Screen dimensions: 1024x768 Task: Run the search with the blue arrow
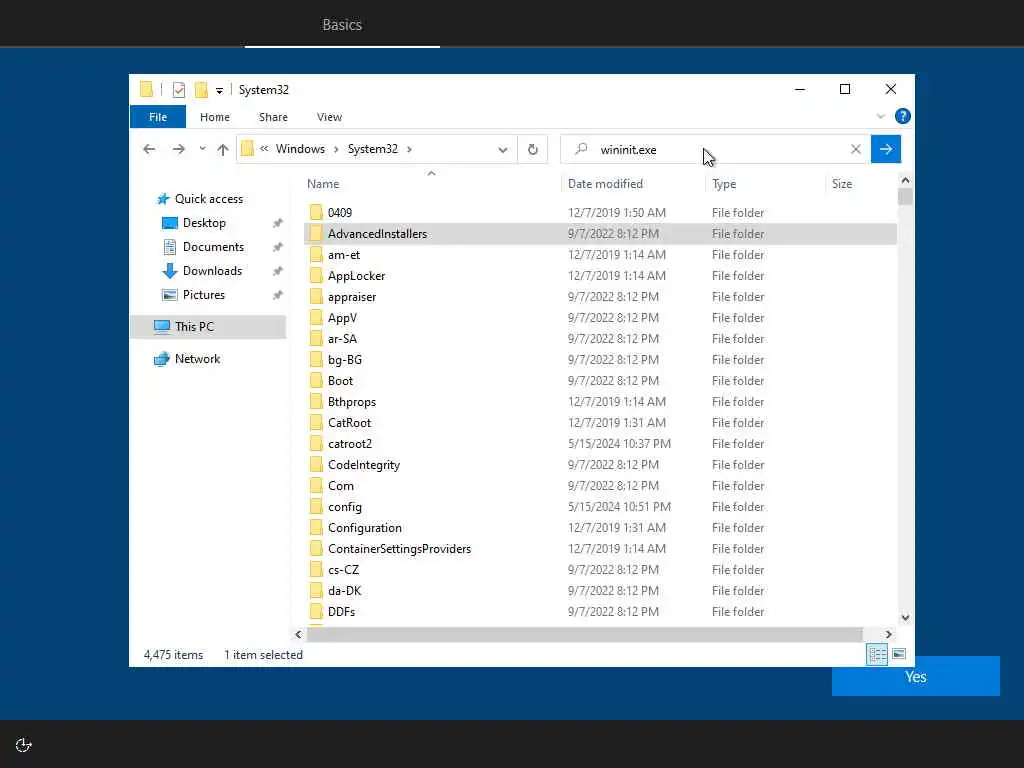coord(886,150)
